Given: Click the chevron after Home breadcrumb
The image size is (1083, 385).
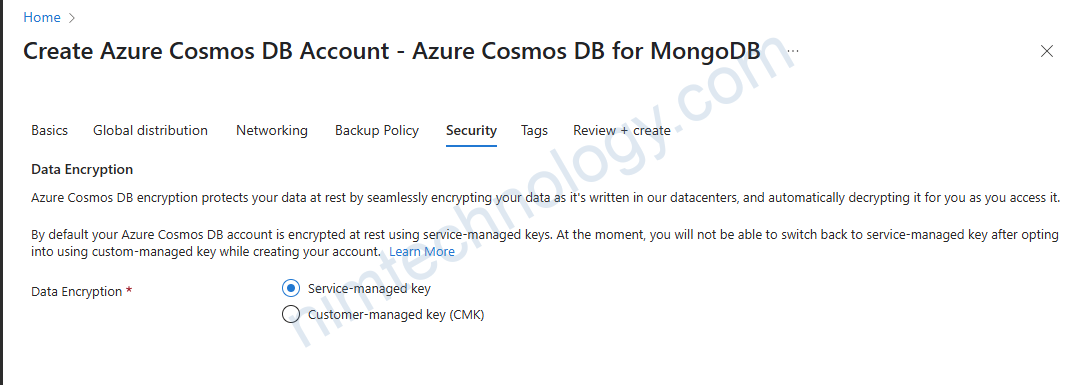Looking at the screenshot, I should pos(73,18).
